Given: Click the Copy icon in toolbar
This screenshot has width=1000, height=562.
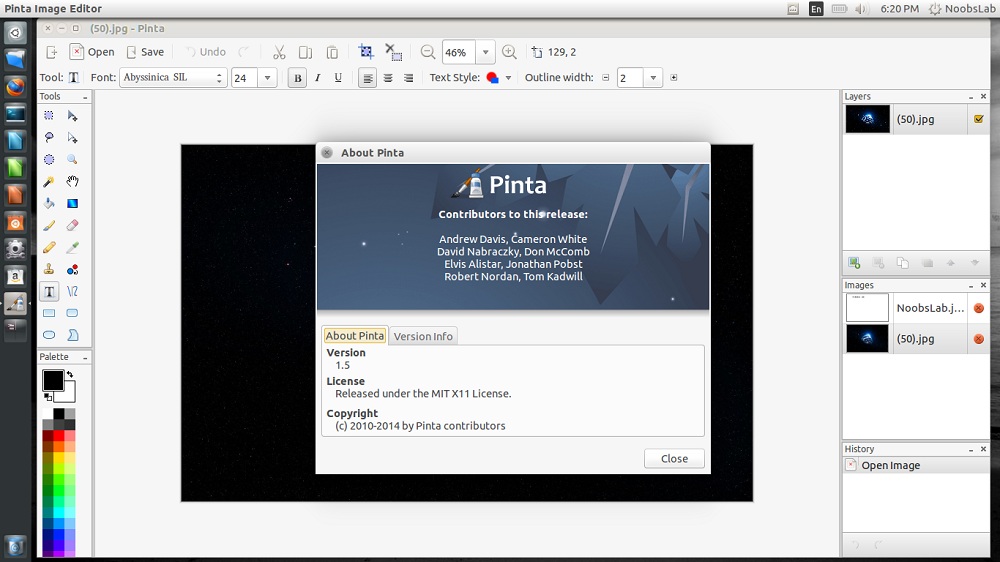Looking at the screenshot, I should pos(305,52).
